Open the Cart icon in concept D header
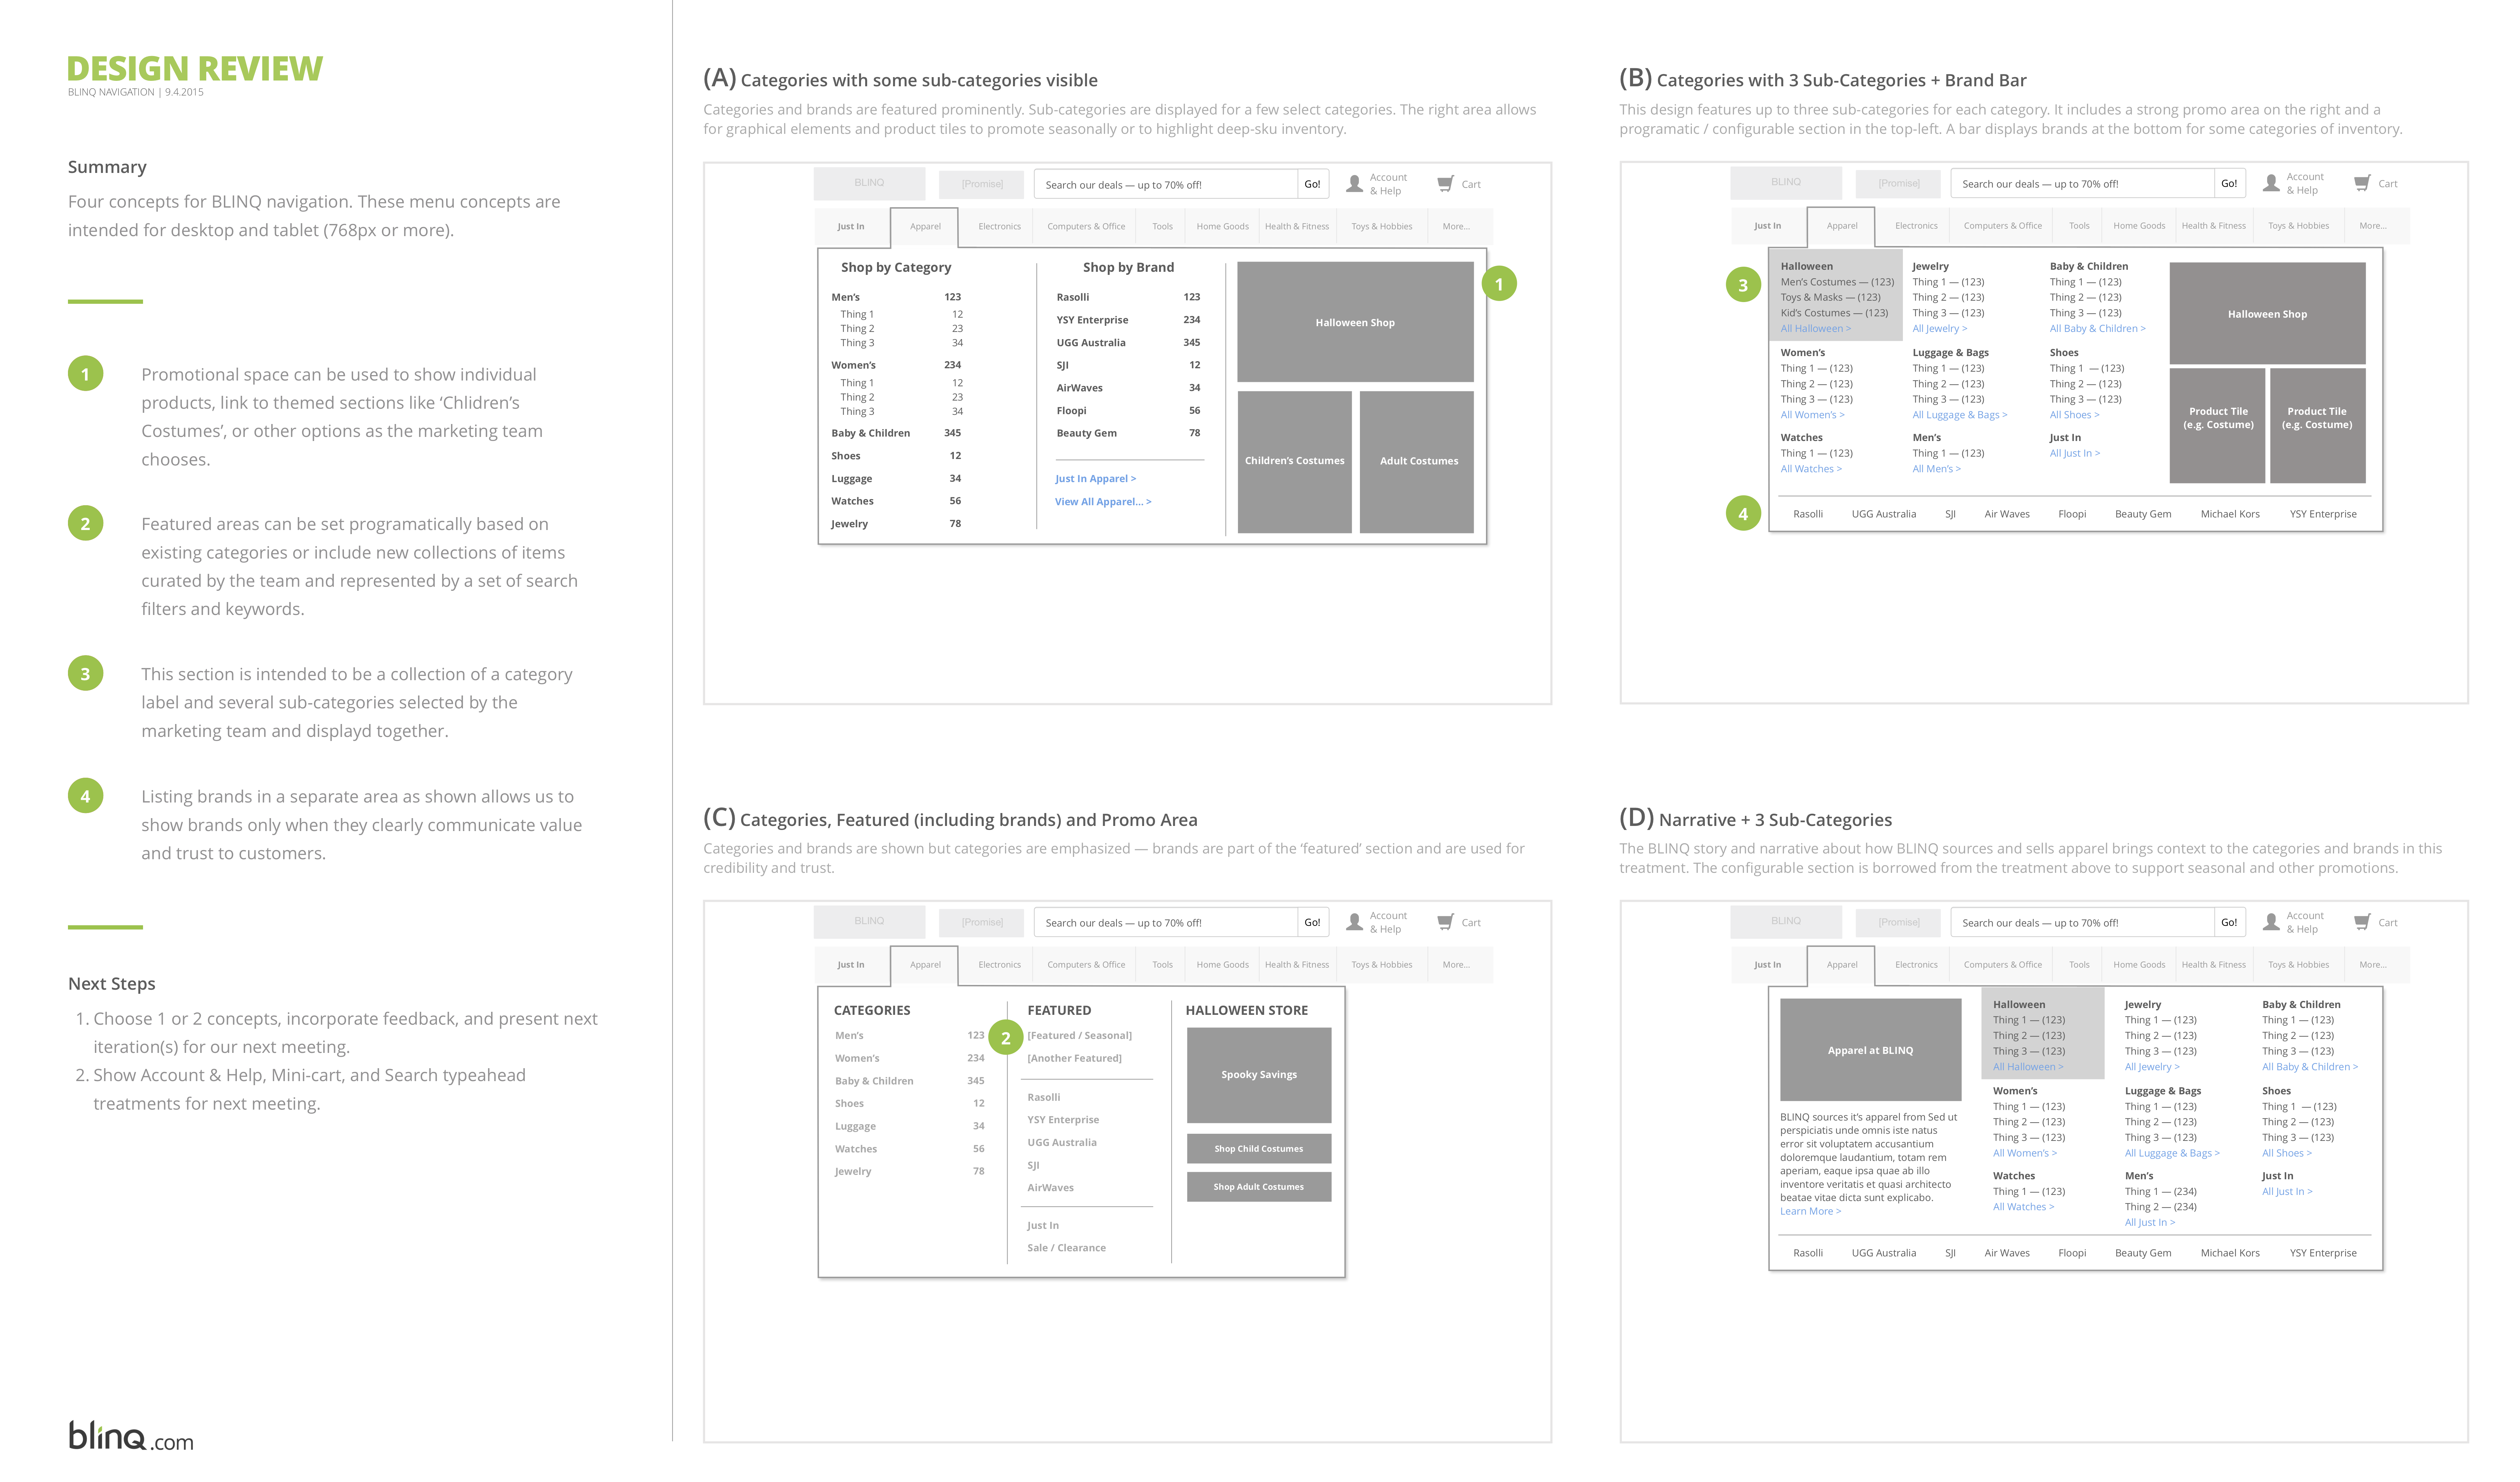The width and height of the screenshot is (2520, 1482). pos(2362,922)
